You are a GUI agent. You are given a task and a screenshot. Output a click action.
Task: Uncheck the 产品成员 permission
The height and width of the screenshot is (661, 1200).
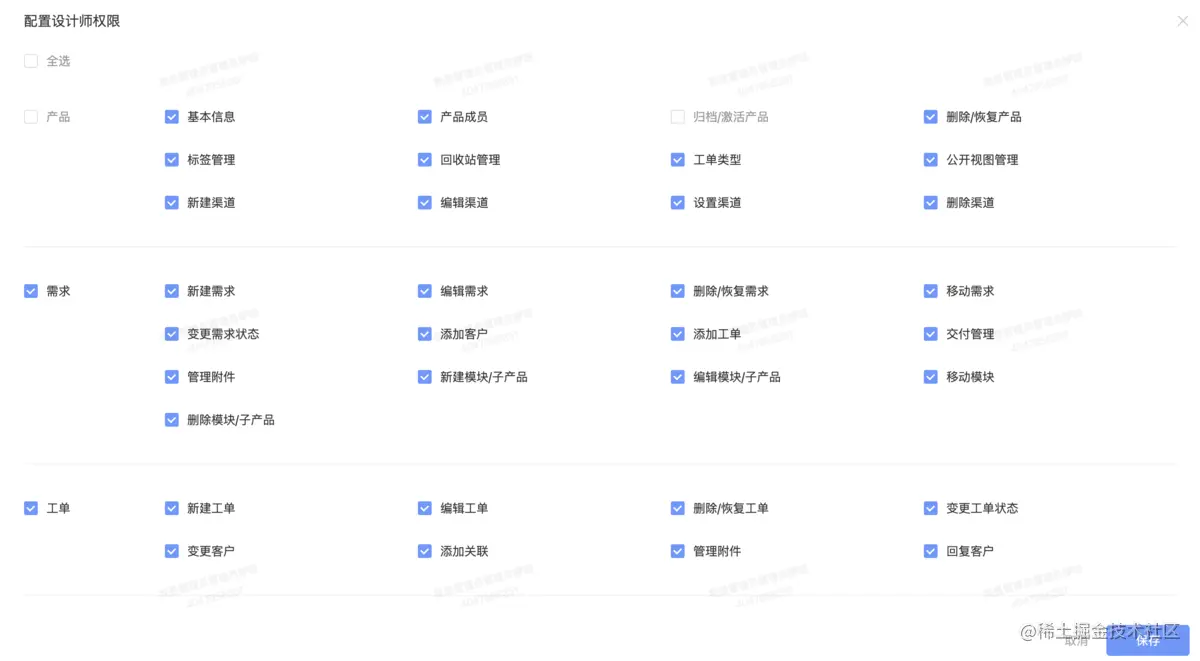[425, 117]
